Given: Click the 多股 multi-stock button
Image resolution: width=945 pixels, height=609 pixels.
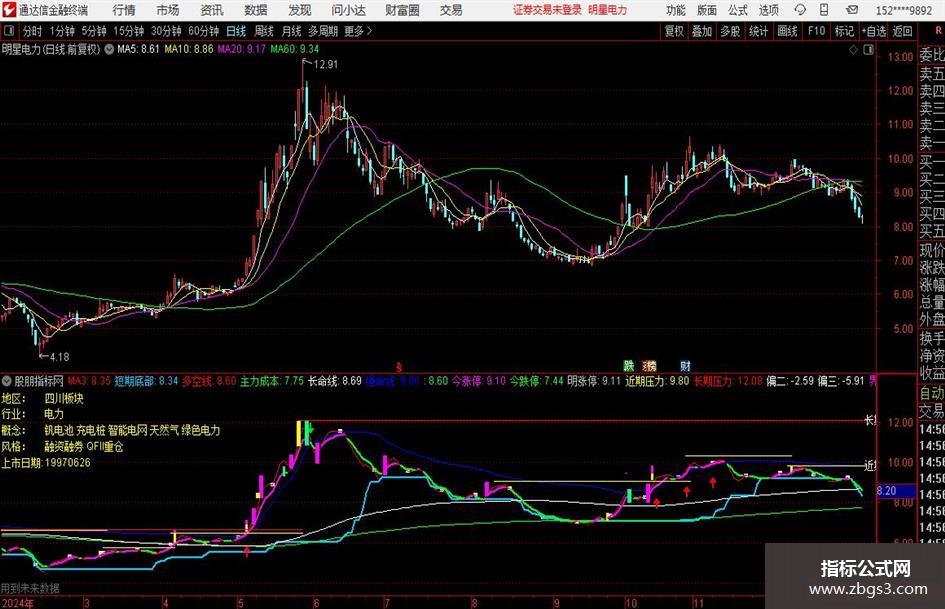Looking at the screenshot, I should click(730, 31).
